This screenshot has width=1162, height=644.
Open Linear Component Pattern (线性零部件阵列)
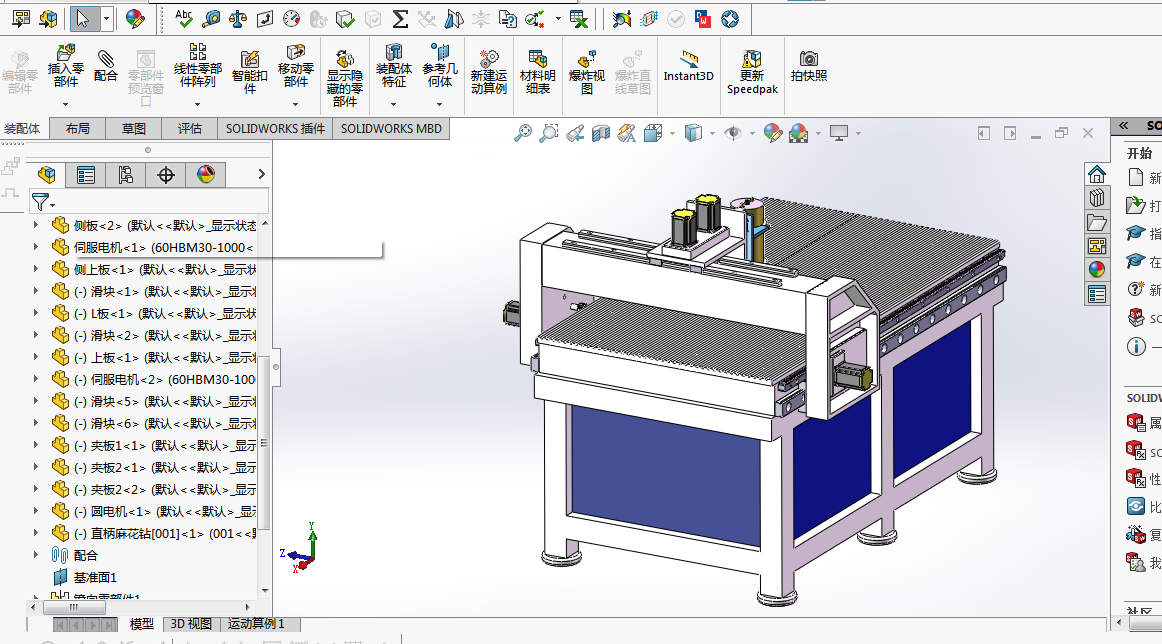click(x=197, y=52)
